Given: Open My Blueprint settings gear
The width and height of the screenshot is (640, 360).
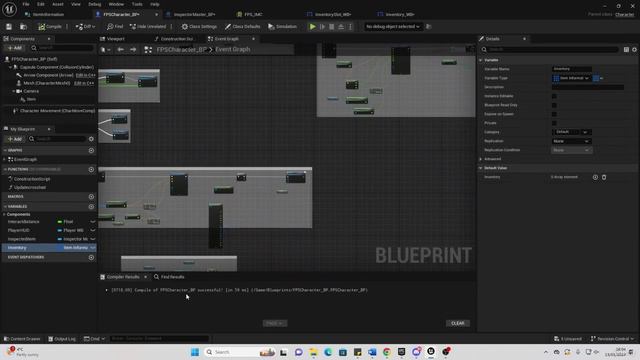Looking at the screenshot, I should pyautogui.click(x=91, y=139).
